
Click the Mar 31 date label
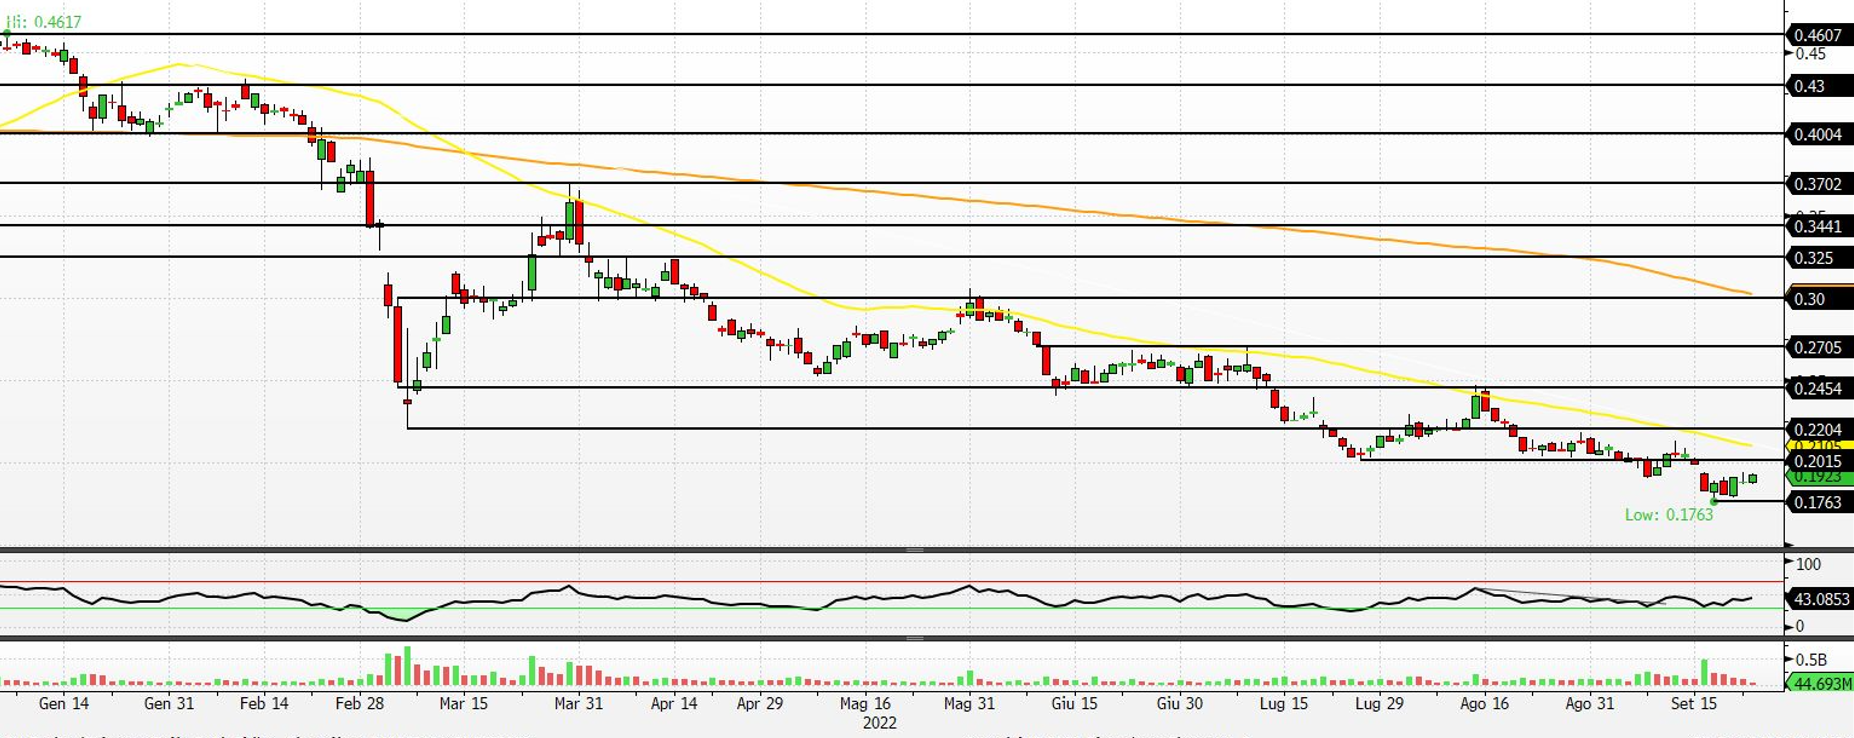pos(579,704)
